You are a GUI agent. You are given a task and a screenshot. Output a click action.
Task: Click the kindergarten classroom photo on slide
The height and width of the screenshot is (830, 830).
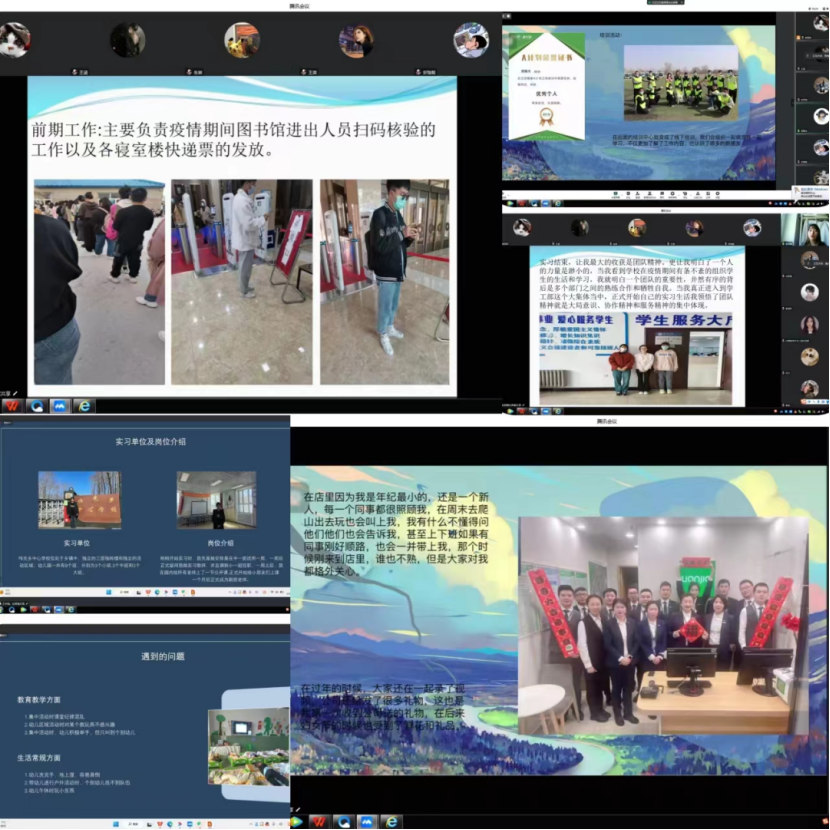247,745
